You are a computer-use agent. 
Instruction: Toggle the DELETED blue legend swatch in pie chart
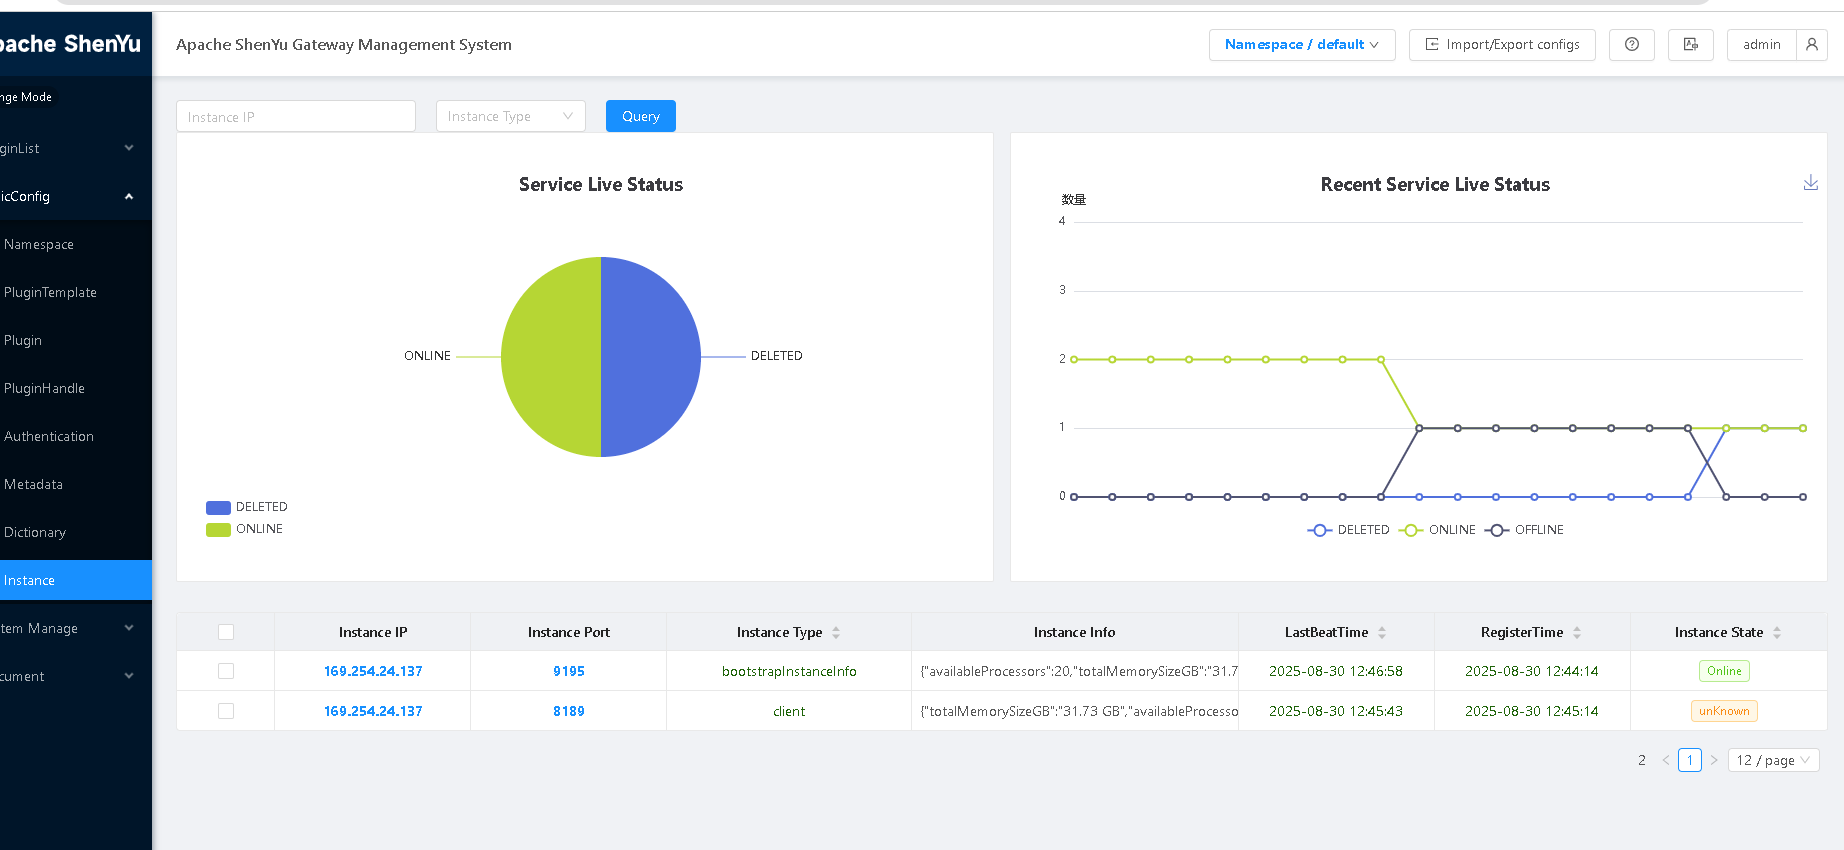[218, 507]
